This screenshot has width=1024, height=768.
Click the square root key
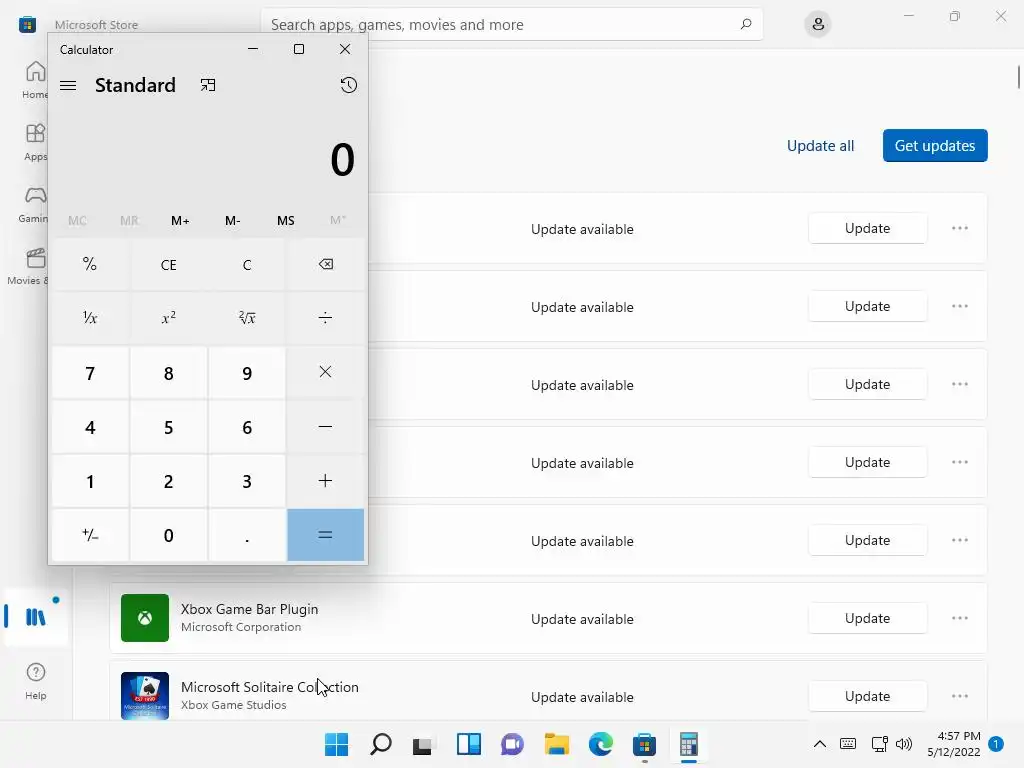pos(247,318)
